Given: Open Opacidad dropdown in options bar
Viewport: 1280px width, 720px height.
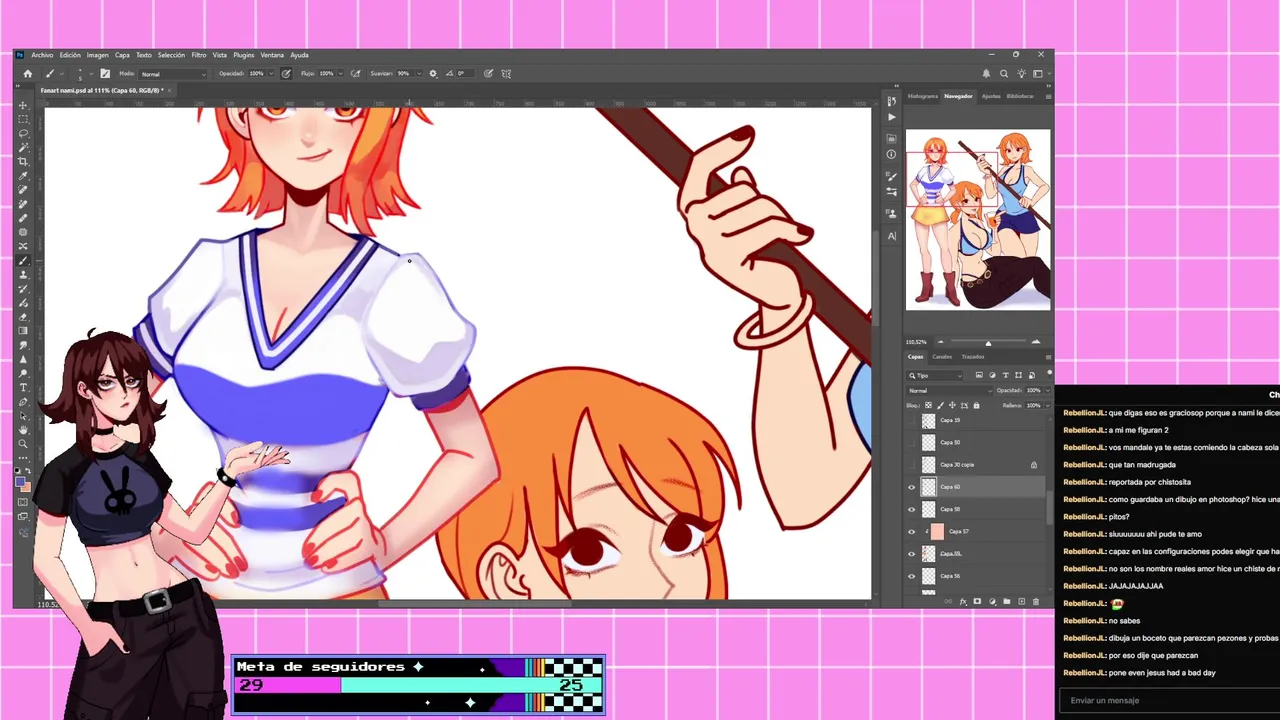Looking at the screenshot, I should (x=271, y=73).
